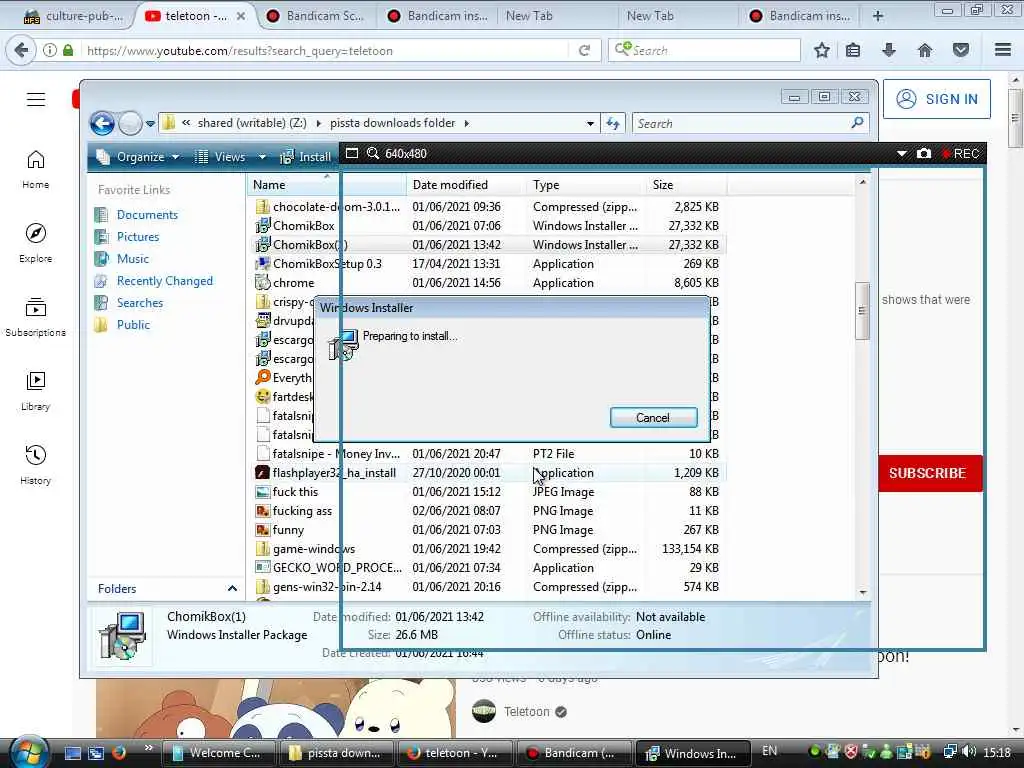Click the Firefox Search box
The image size is (1024, 768).
point(704,50)
